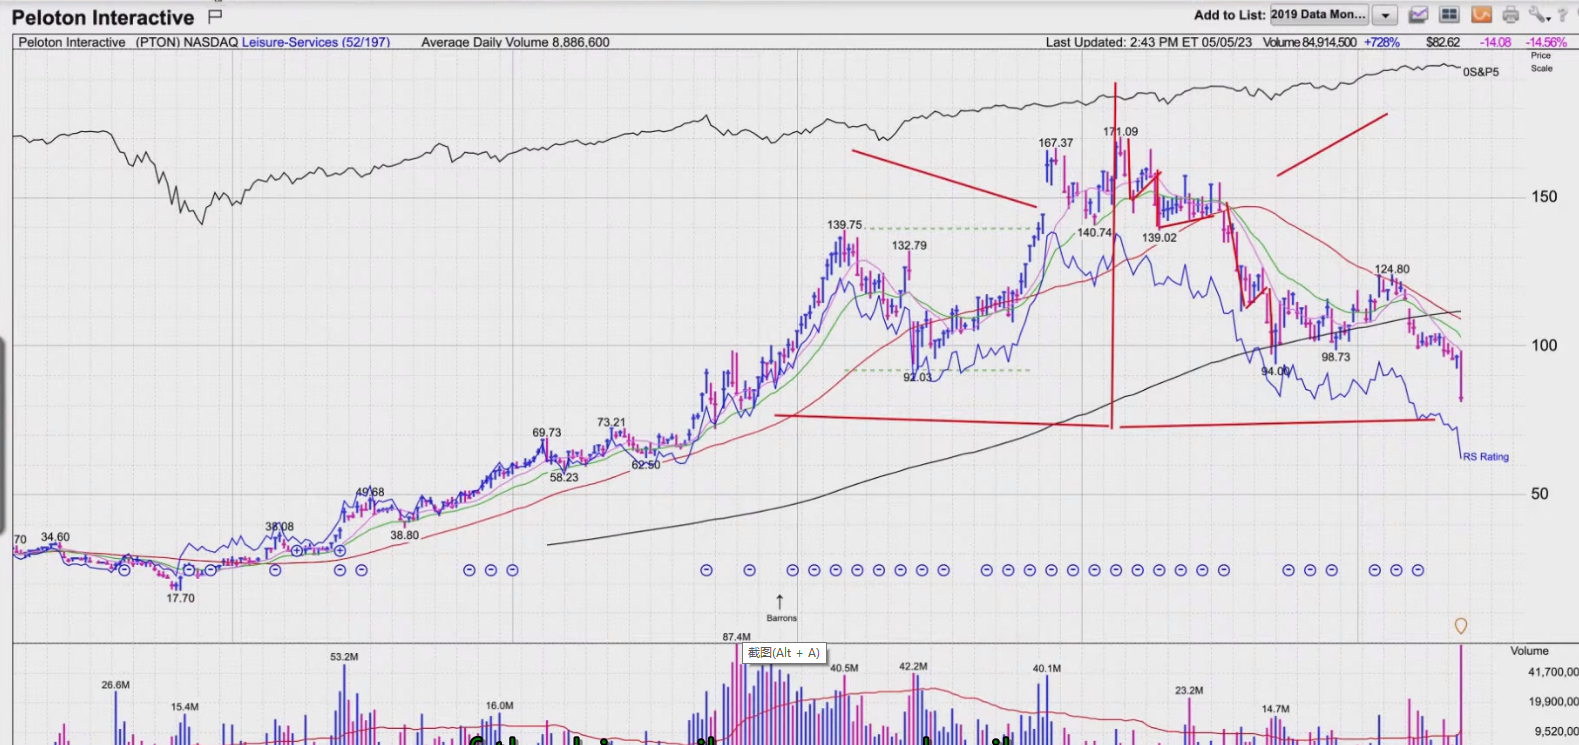This screenshot has height=745, width=1579.
Task: Click the 132.79 price label
Action: 909,245
